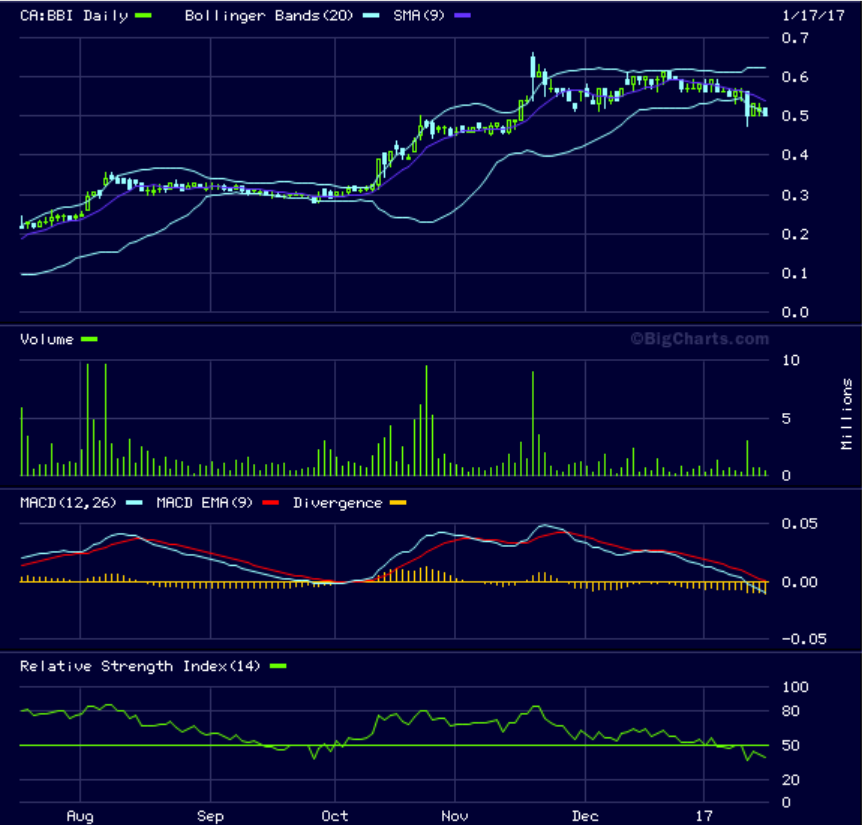This screenshot has height=825, width=862.
Task: Click the 1/17/17 date label
Action: [x=813, y=15]
